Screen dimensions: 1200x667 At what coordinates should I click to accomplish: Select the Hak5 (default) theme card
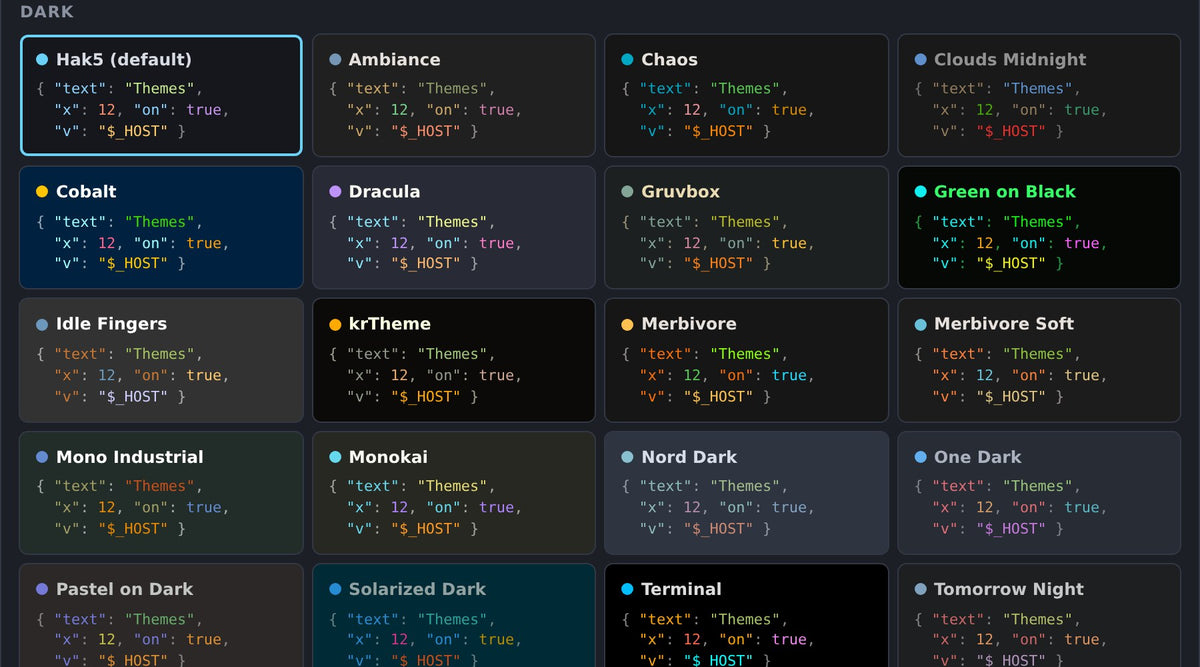(x=161, y=95)
